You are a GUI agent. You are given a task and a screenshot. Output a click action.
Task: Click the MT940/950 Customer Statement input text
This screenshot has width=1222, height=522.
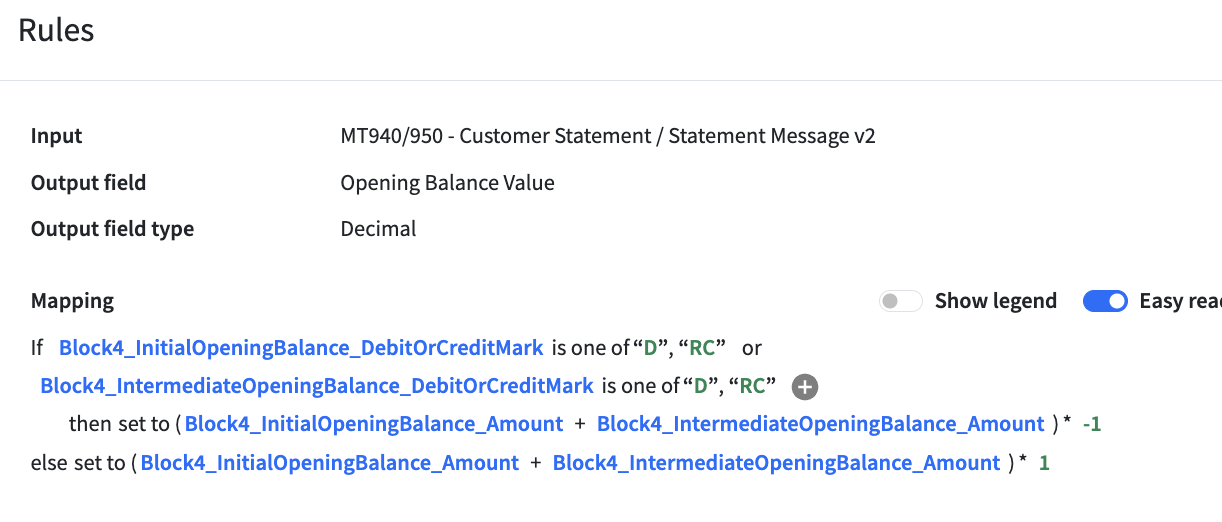click(x=608, y=136)
